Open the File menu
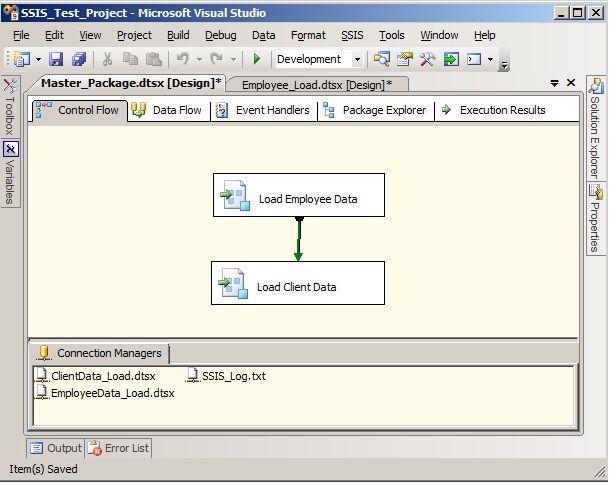611x485 pixels. click(x=21, y=35)
